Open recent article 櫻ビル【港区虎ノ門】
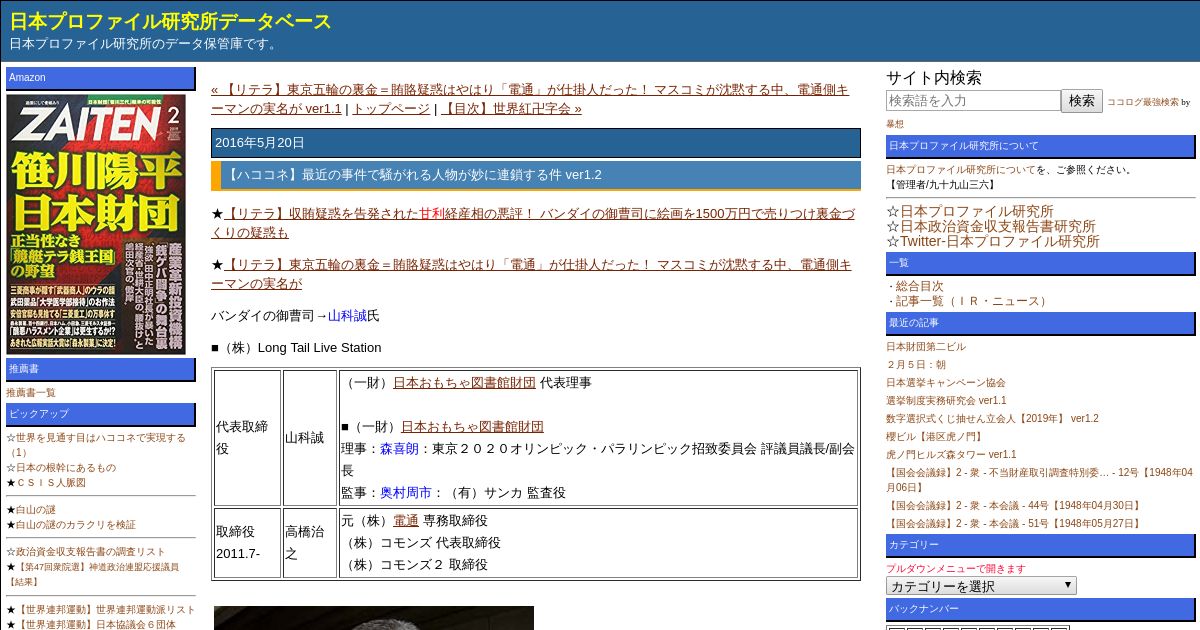 pyautogui.click(x=934, y=437)
